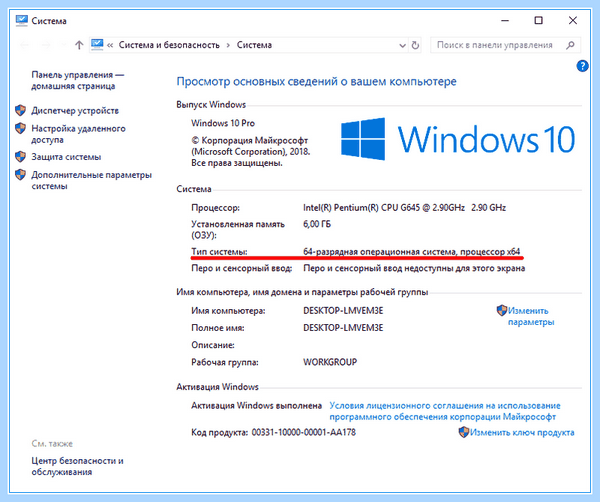This screenshot has width=600, height=502.
Task: Open Панель управления — домашняя страница
Action: [78, 80]
